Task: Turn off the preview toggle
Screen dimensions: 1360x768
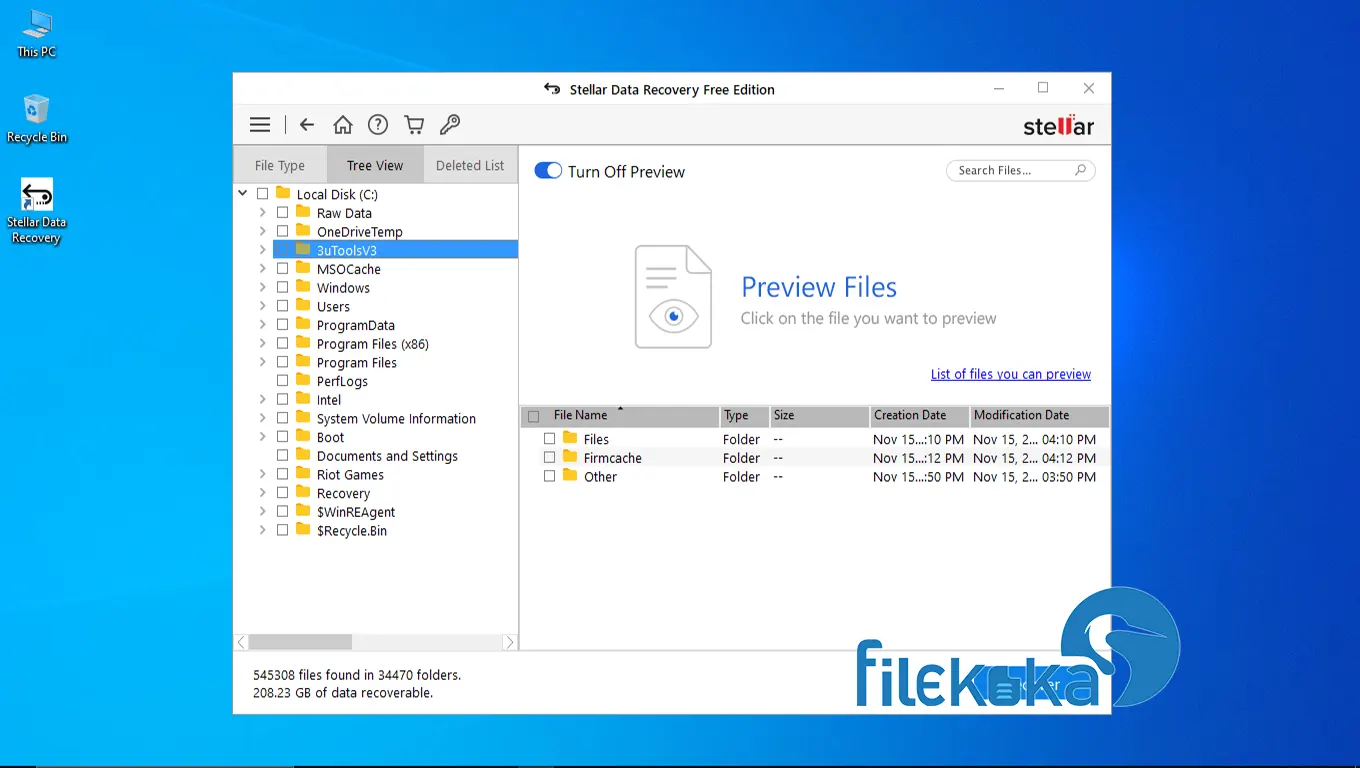Action: [x=548, y=171]
